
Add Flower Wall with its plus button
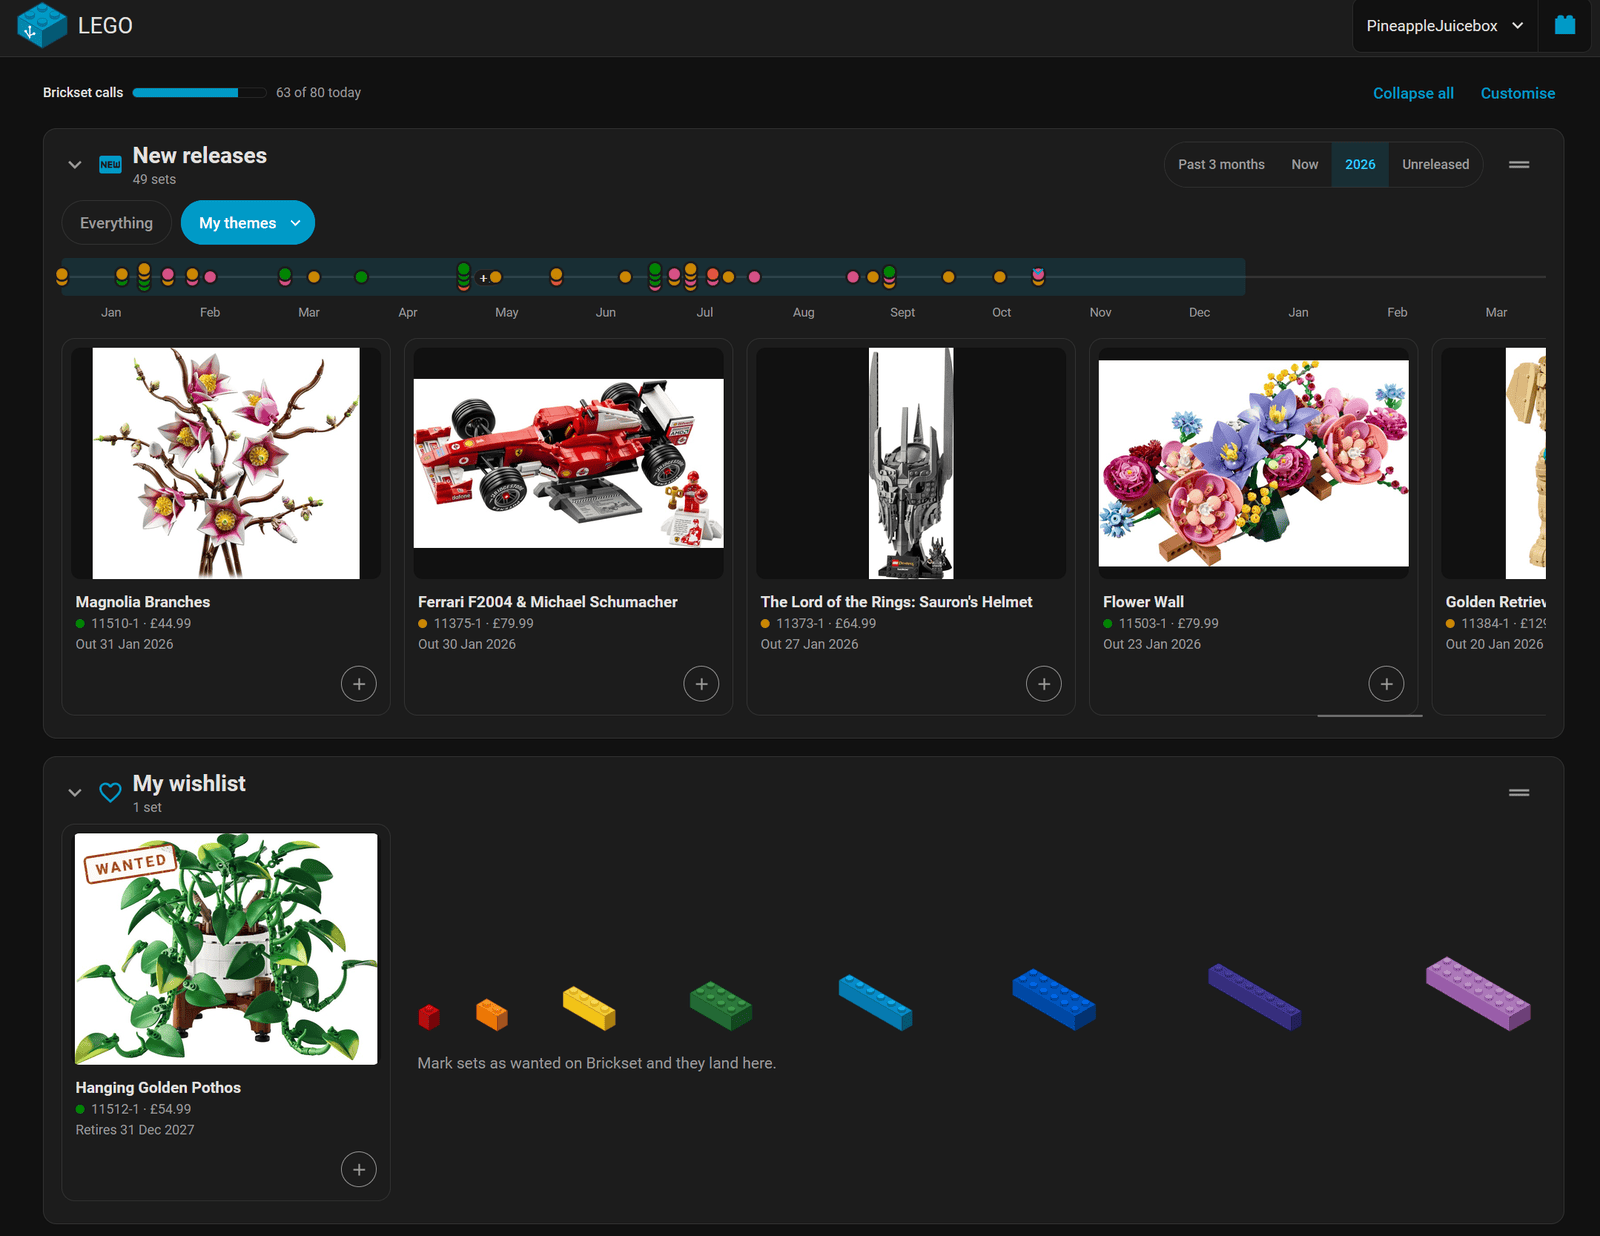coord(1386,684)
